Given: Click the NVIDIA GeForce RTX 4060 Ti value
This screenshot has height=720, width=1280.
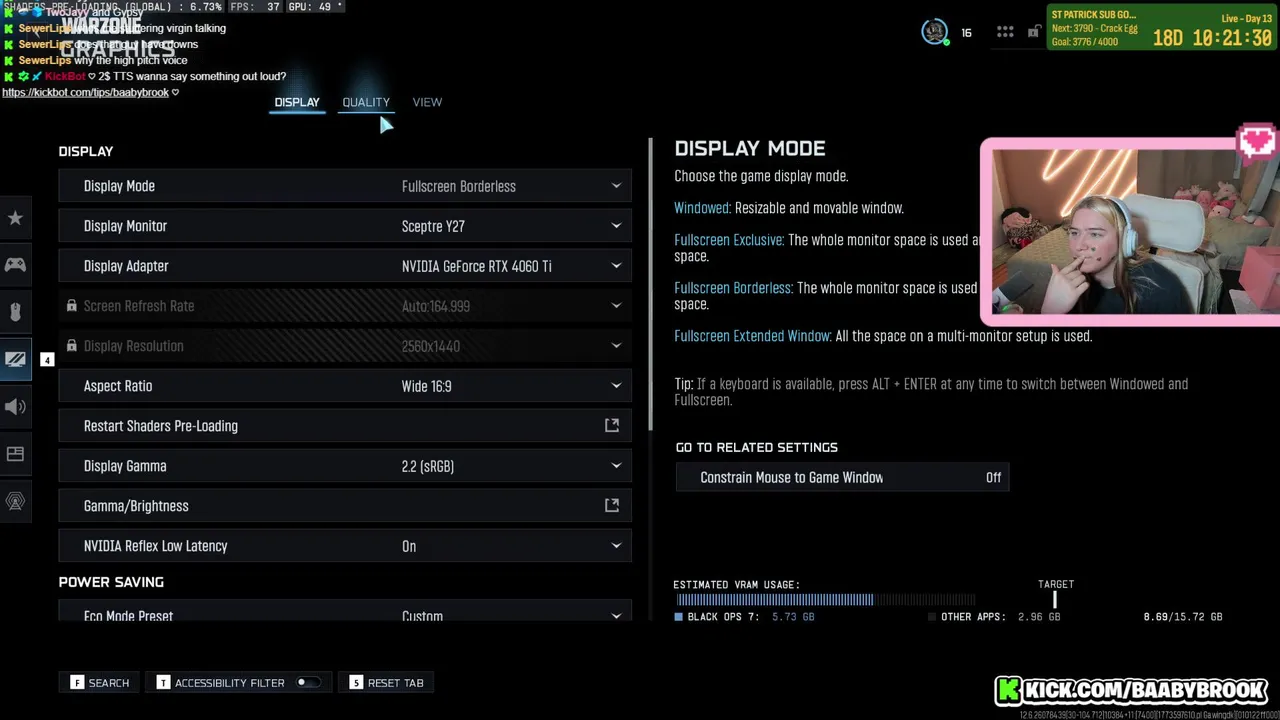Looking at the screenshot, I should coord(476,266).
